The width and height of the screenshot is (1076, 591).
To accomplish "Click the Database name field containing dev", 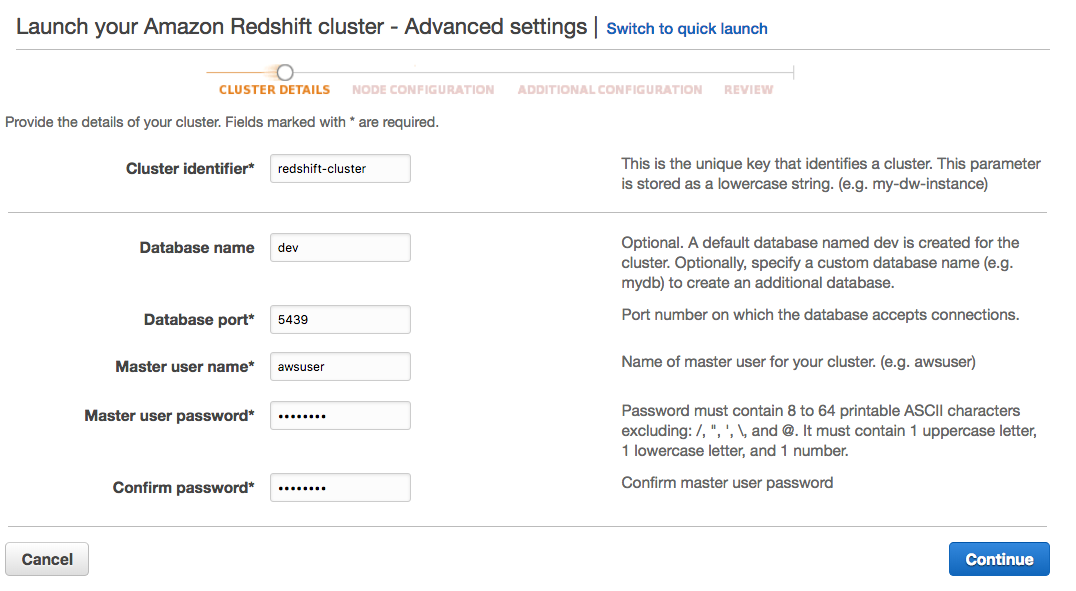I will point(340,248).
